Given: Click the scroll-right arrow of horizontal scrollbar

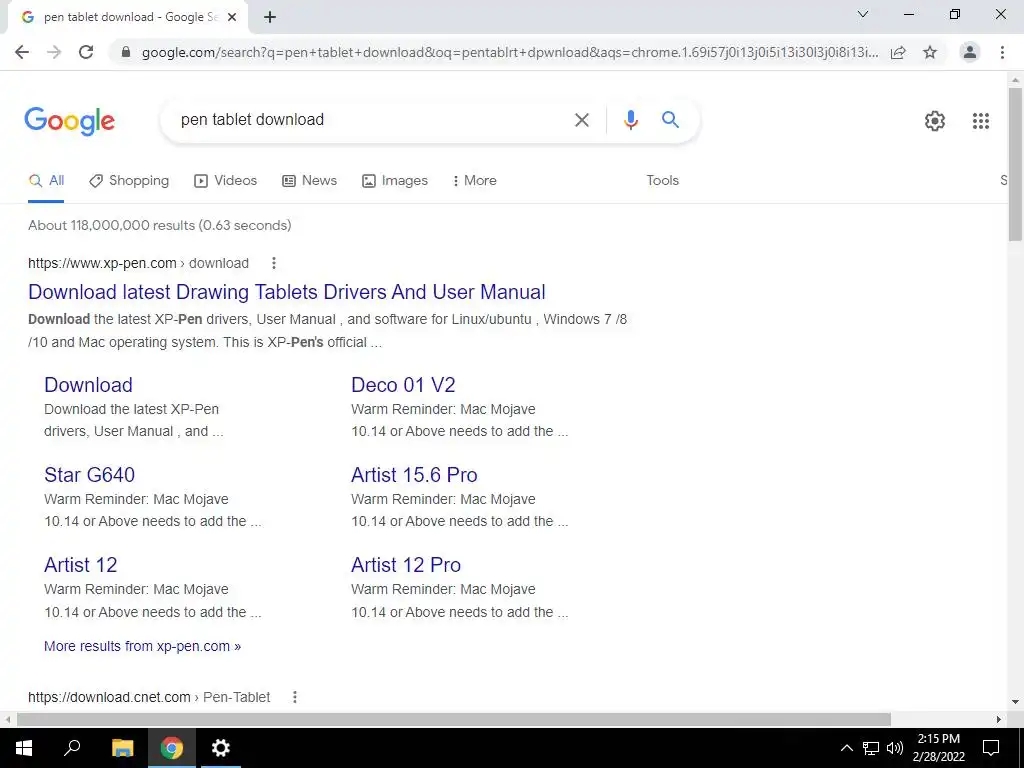Looking at the screenshot, I should [x=999, y=719].
